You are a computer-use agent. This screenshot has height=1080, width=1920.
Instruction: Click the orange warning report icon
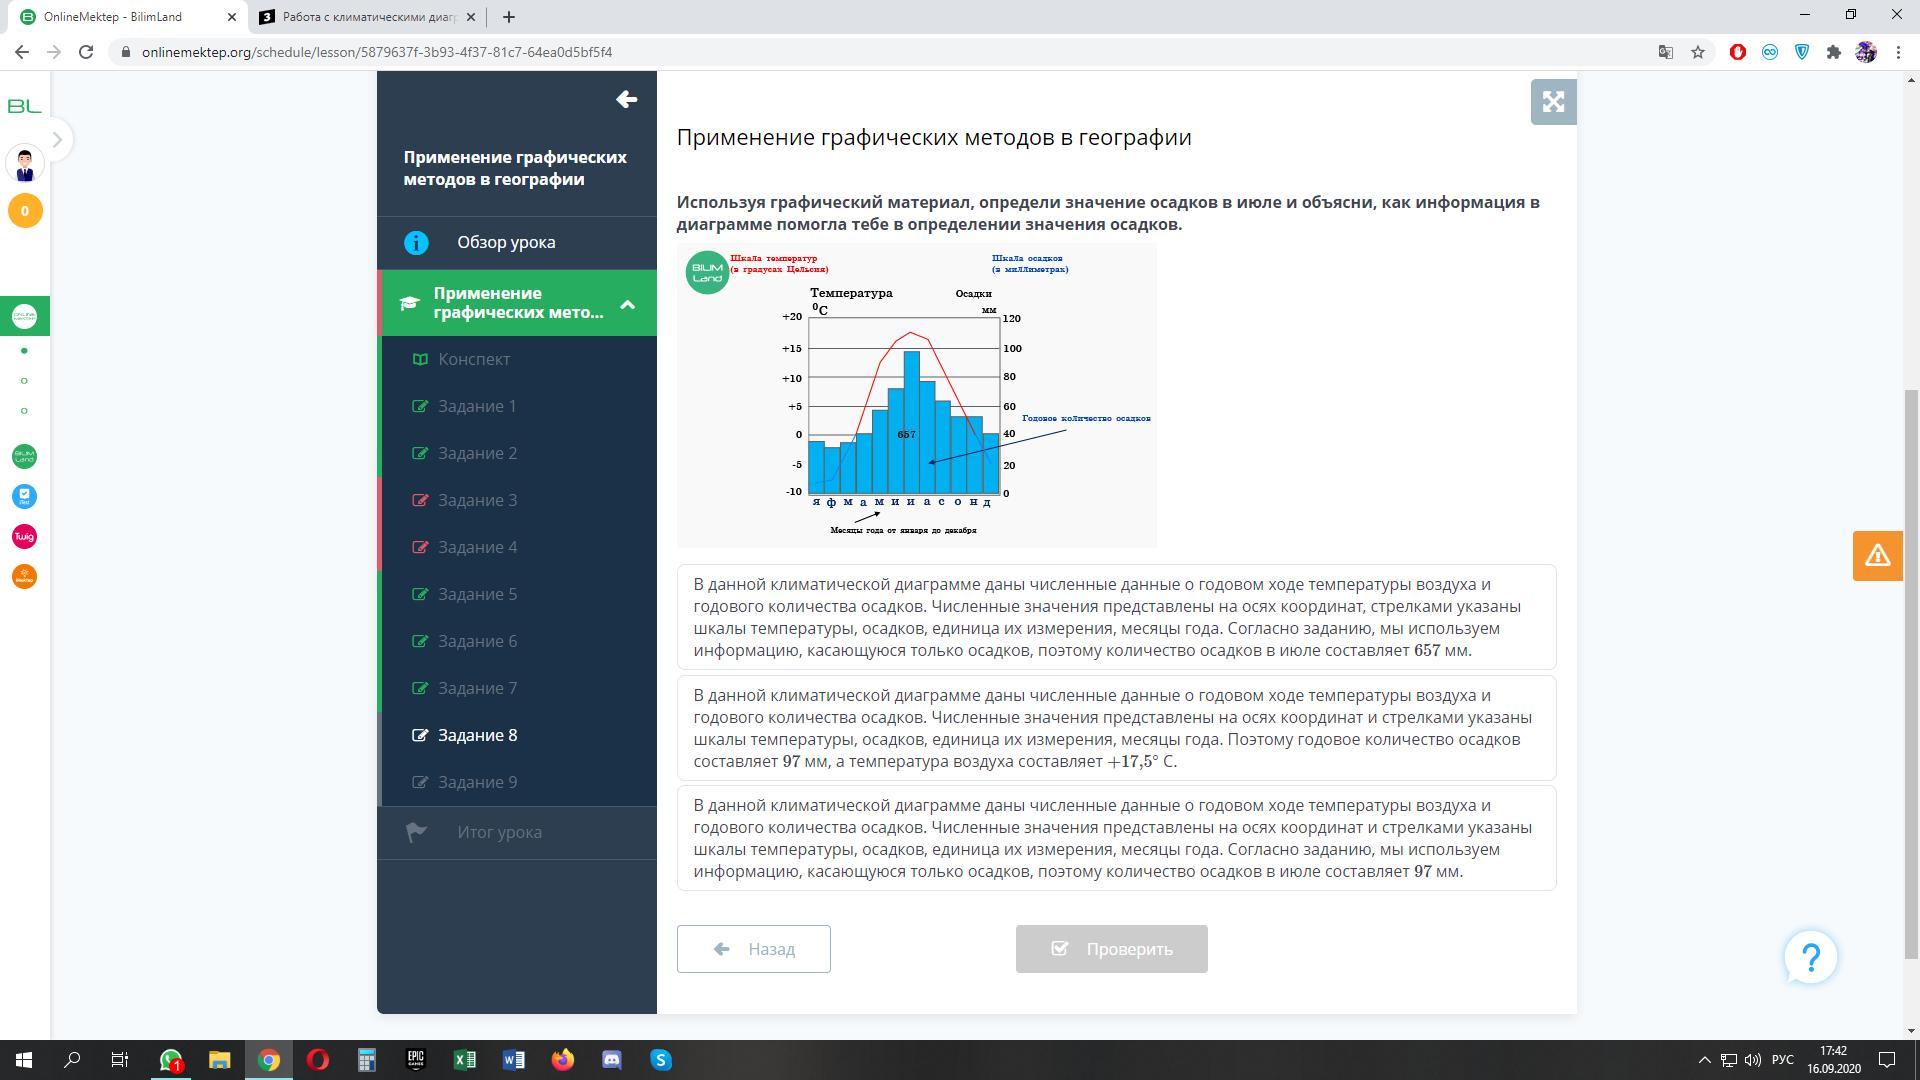1877,556
